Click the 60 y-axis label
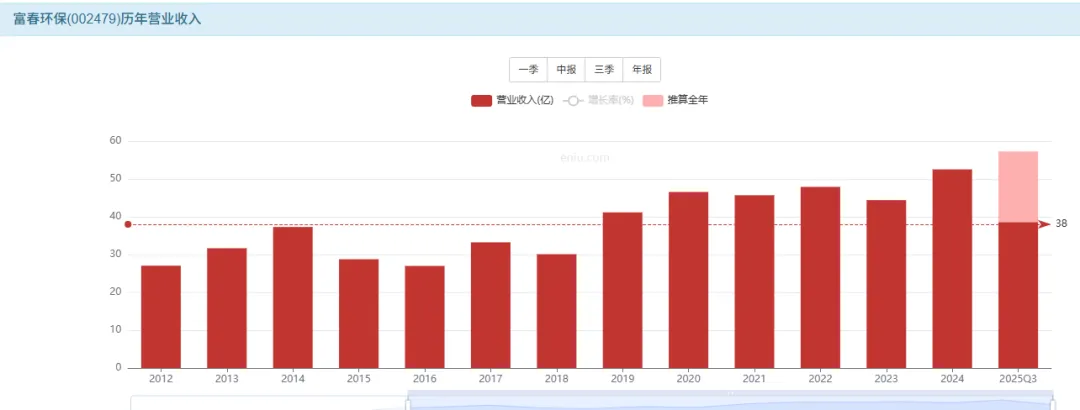The width and height of the screenshot is (1080, 410). coord(115,141)
